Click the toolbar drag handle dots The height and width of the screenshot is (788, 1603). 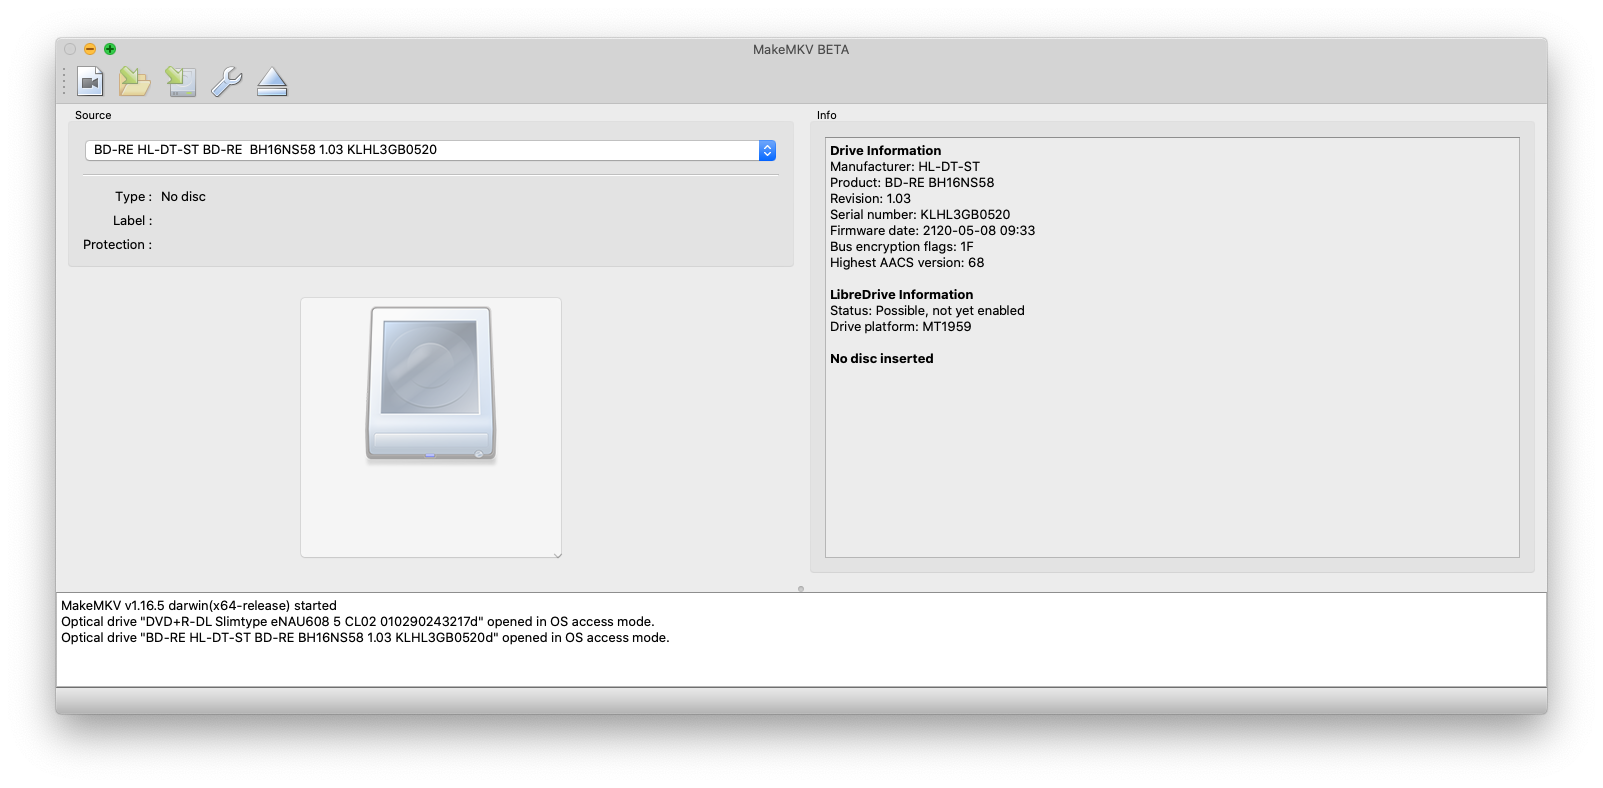pyautogui.click(x=65, y=82)
